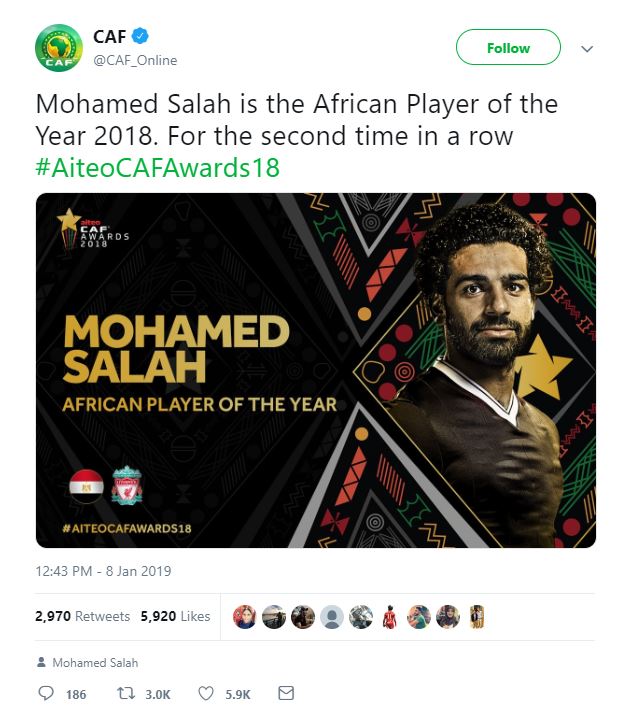Click the person icon beside the Mohamed Salah tag
This screenshot has height=726, width=630.
point(40,663)
